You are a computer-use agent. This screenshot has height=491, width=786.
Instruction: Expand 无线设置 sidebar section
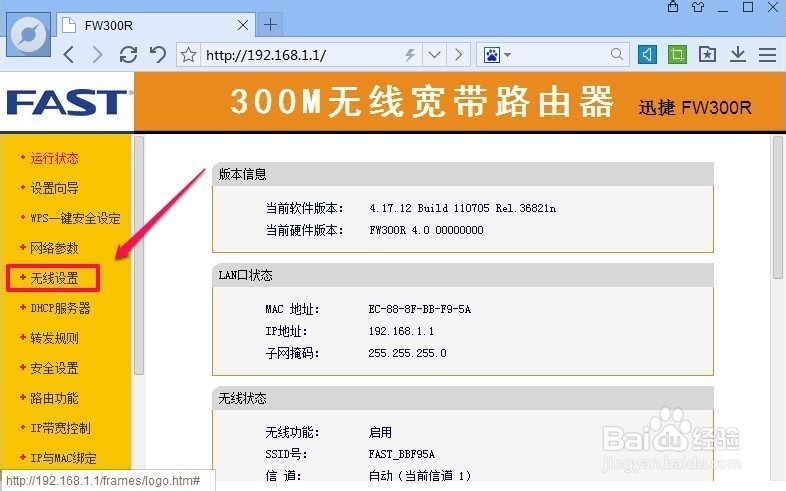54,278
